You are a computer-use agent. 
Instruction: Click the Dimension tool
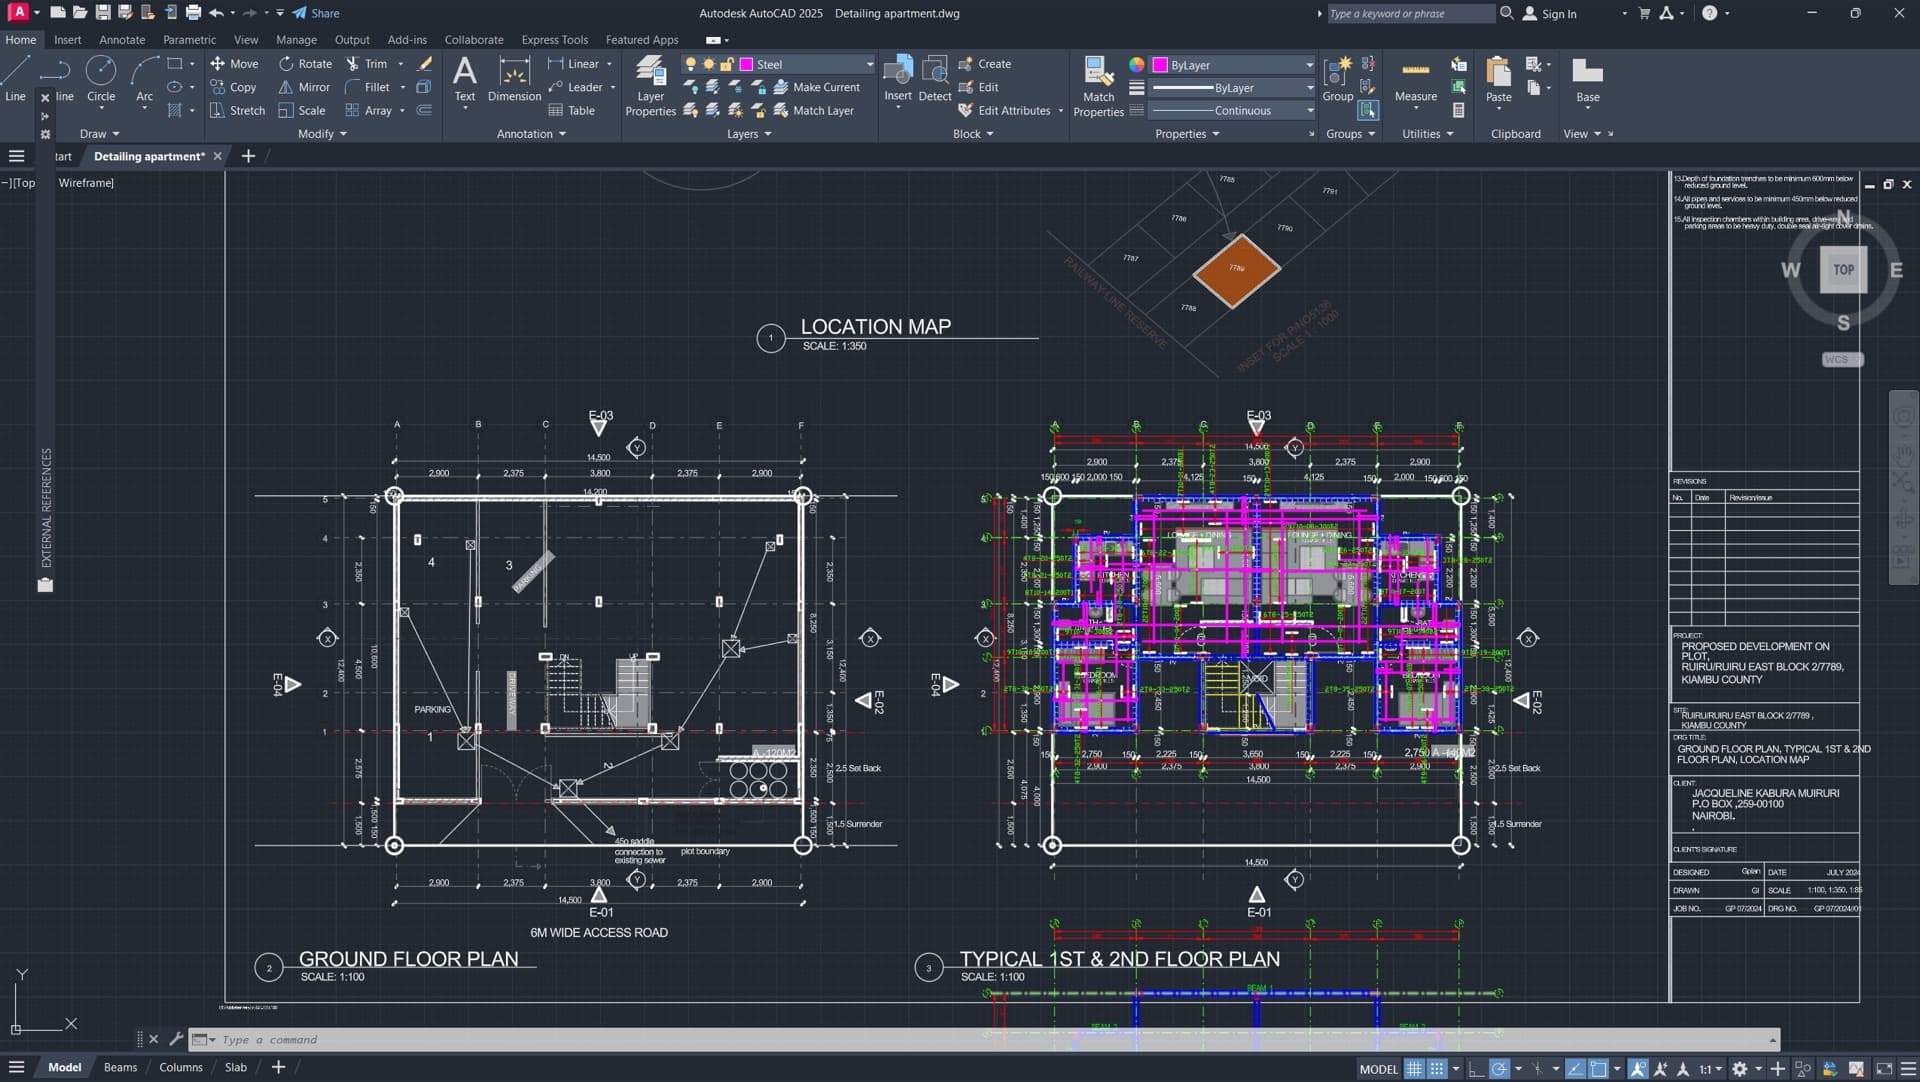coord(514,79)
